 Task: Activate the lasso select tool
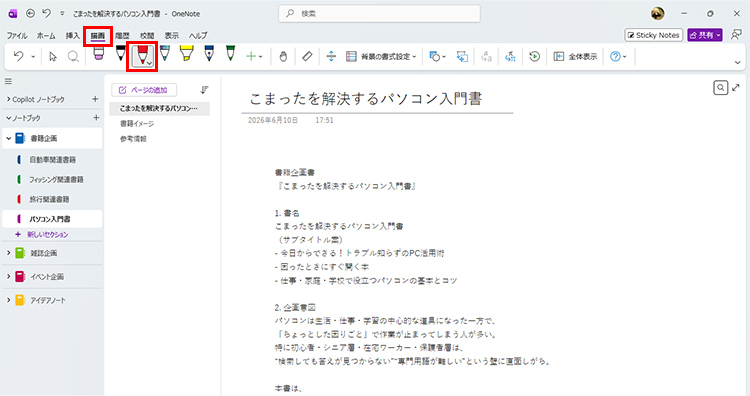[73, 56]
